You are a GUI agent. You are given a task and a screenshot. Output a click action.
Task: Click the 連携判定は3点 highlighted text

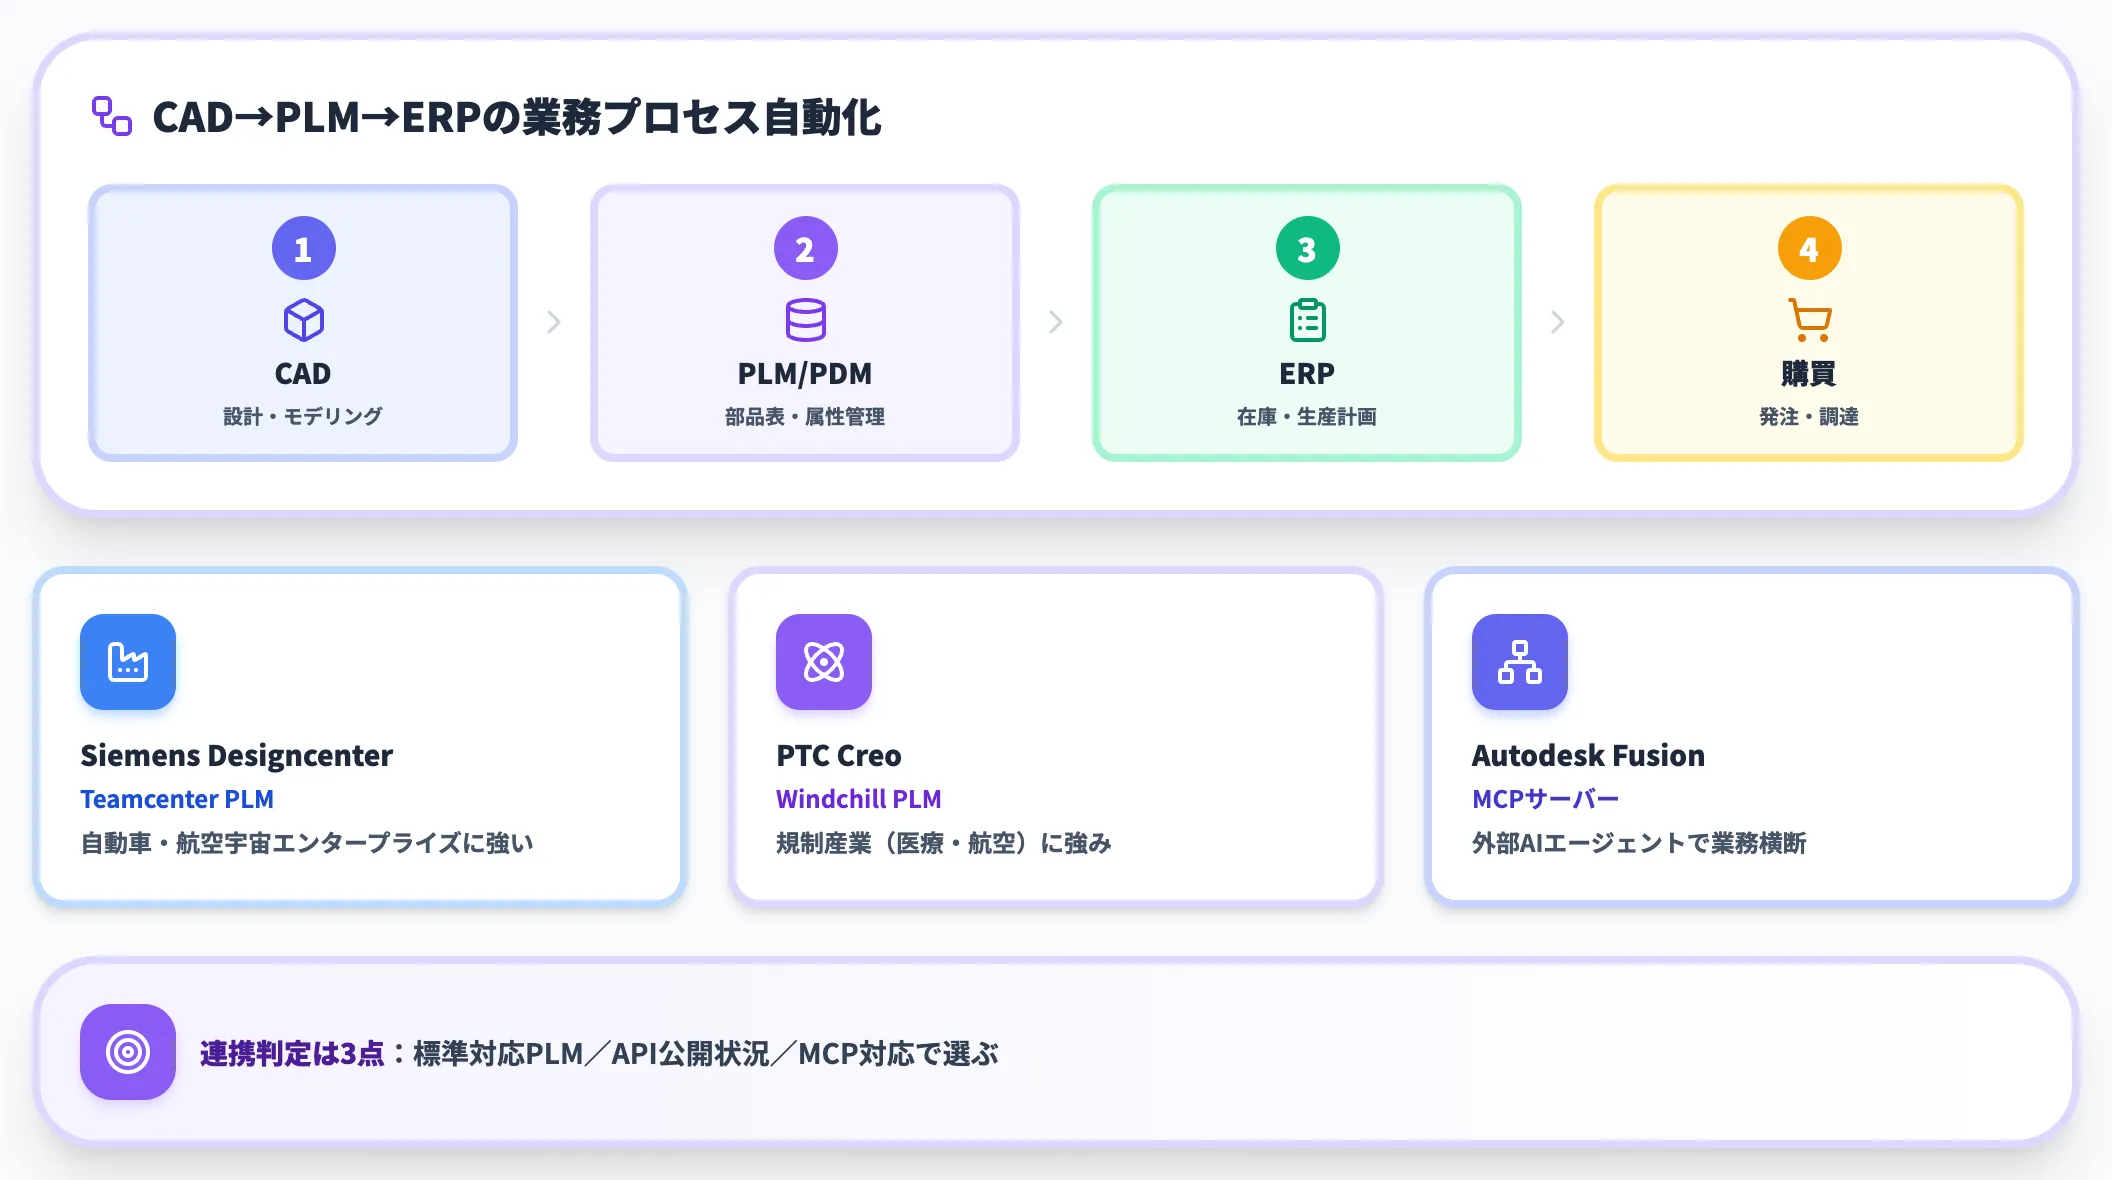pyautogui.click(x=292, y=1053)
